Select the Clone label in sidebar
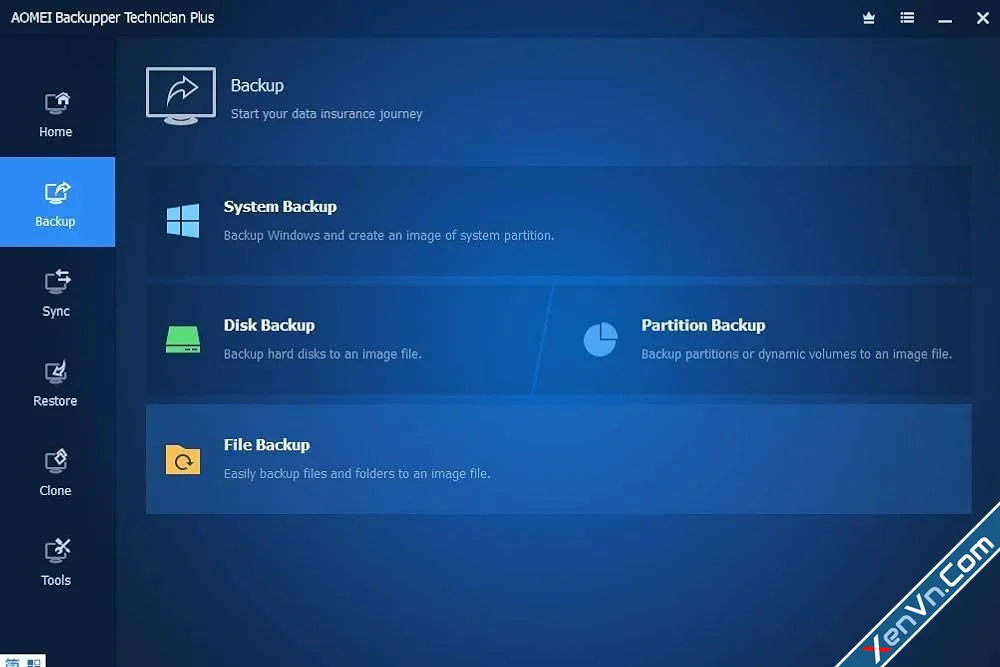1000x667 pixels. (55, 490)
